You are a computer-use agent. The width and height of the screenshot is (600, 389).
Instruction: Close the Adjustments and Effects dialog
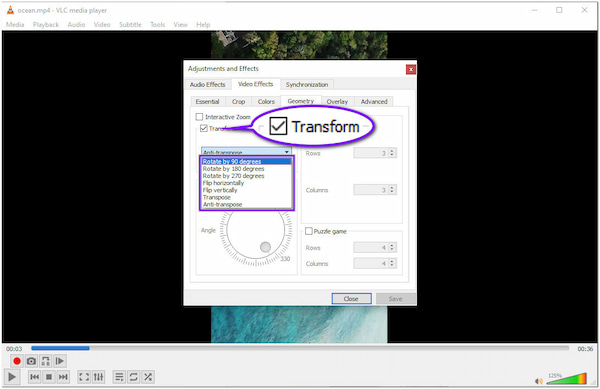[x=411, y=69]
